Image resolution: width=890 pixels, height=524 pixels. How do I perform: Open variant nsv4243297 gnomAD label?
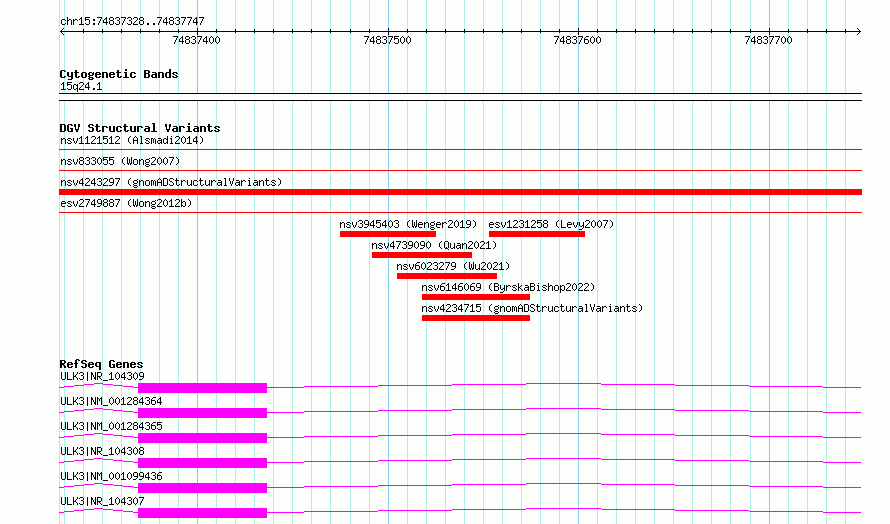171,182
